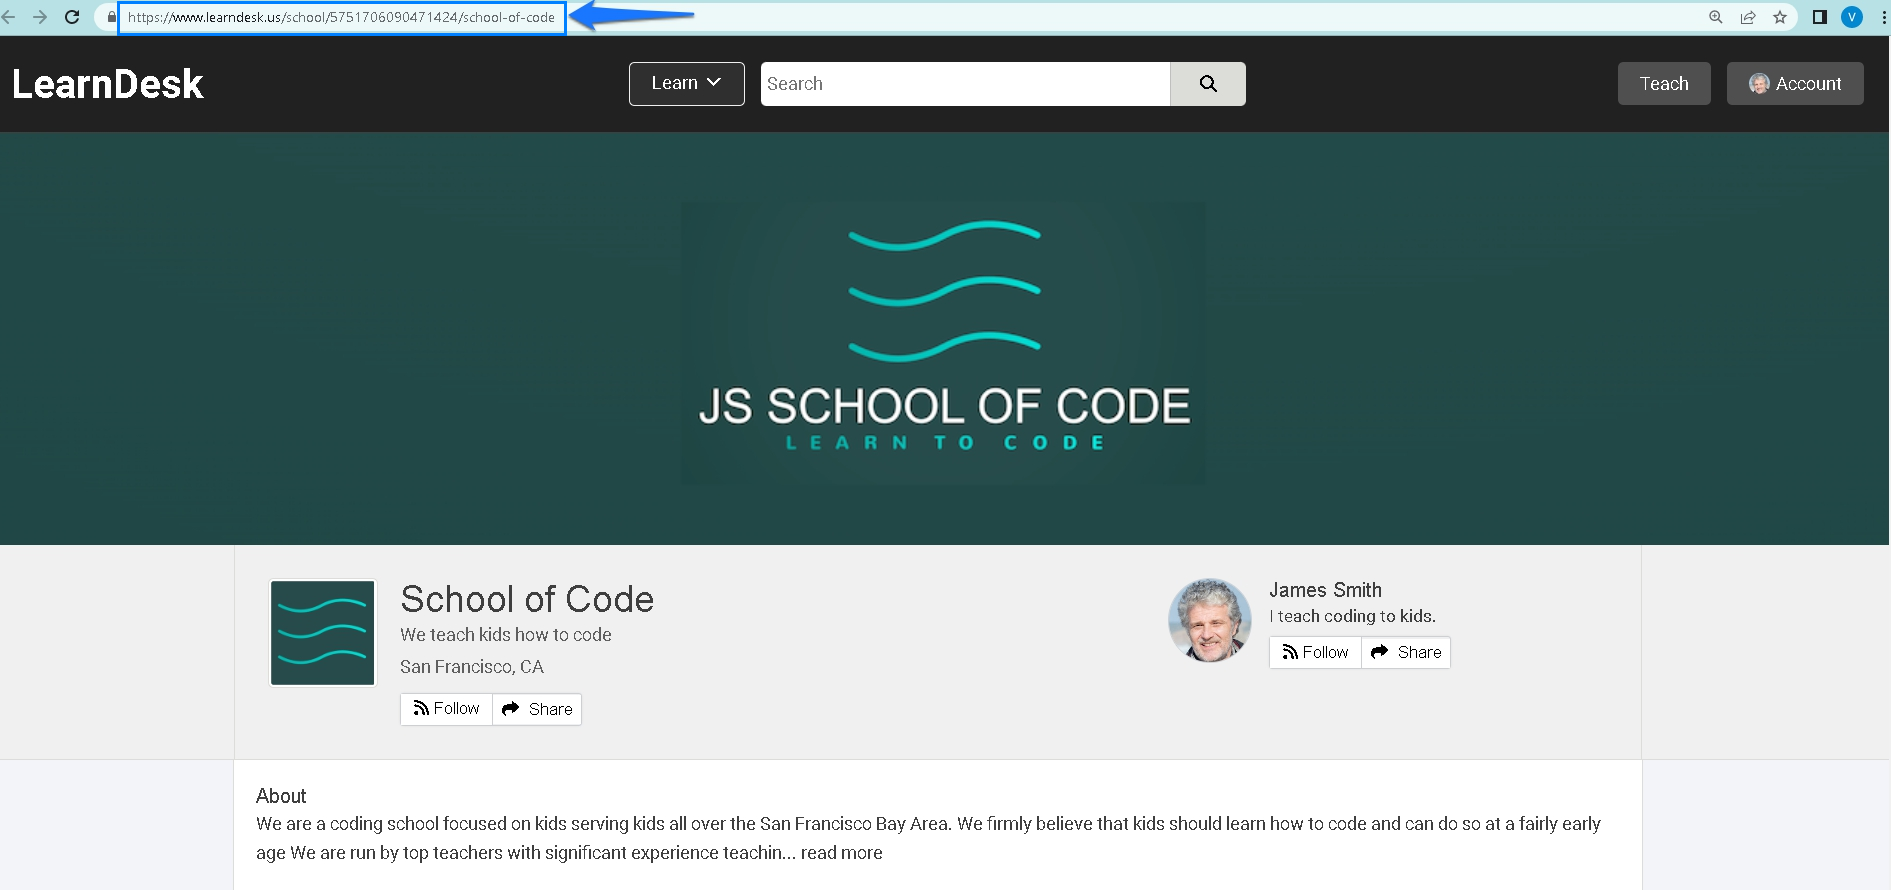Open the browser side panel icon

click(x=1820, y=17)
